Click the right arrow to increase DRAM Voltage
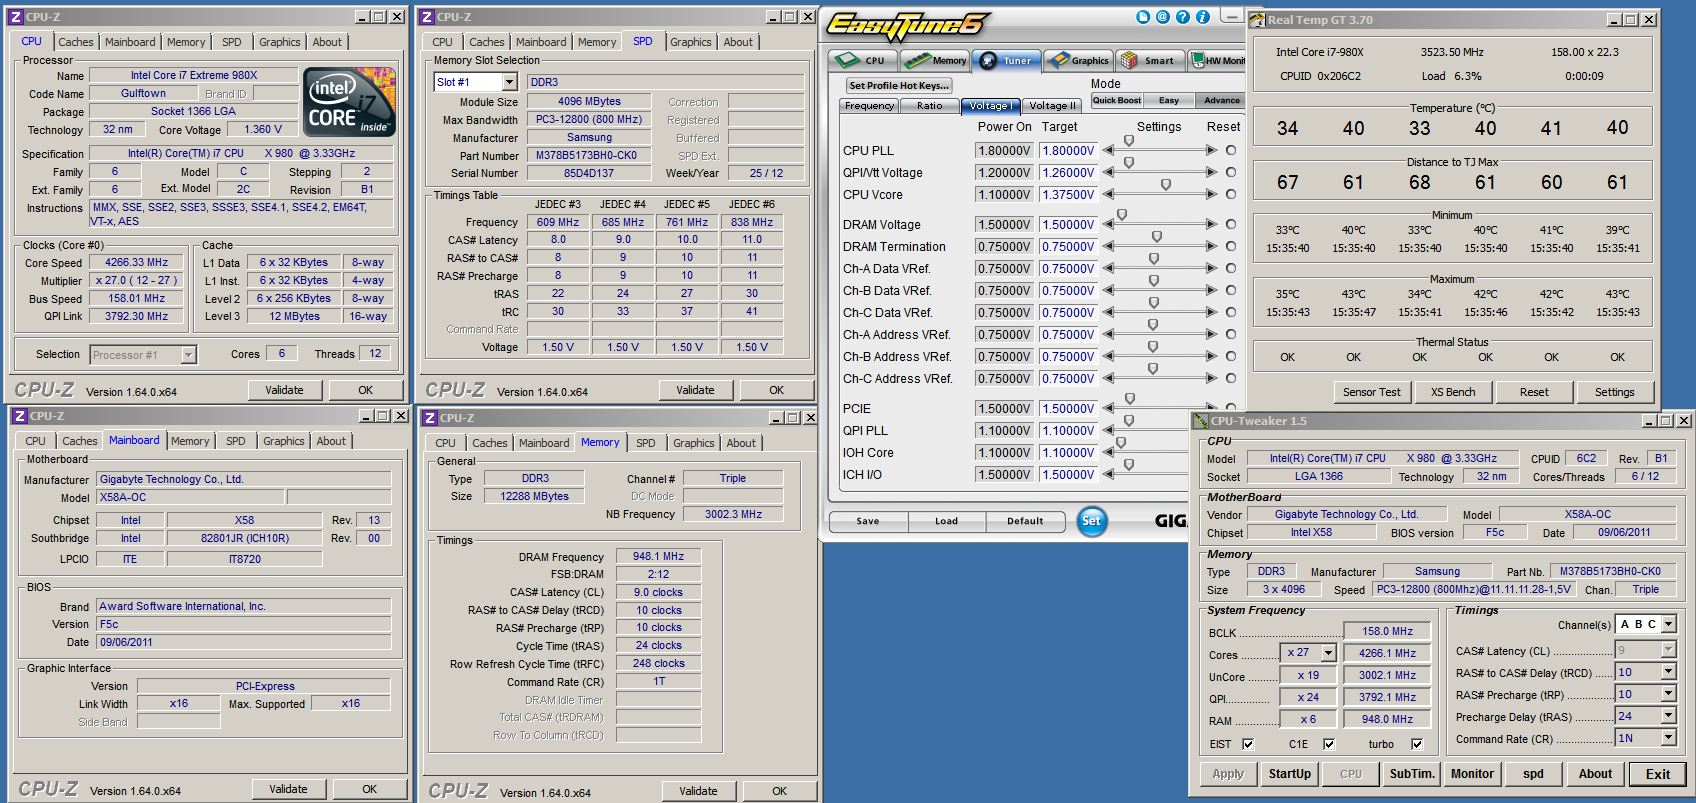Screen dimensions: 1696x803 tap(1211, 224)
